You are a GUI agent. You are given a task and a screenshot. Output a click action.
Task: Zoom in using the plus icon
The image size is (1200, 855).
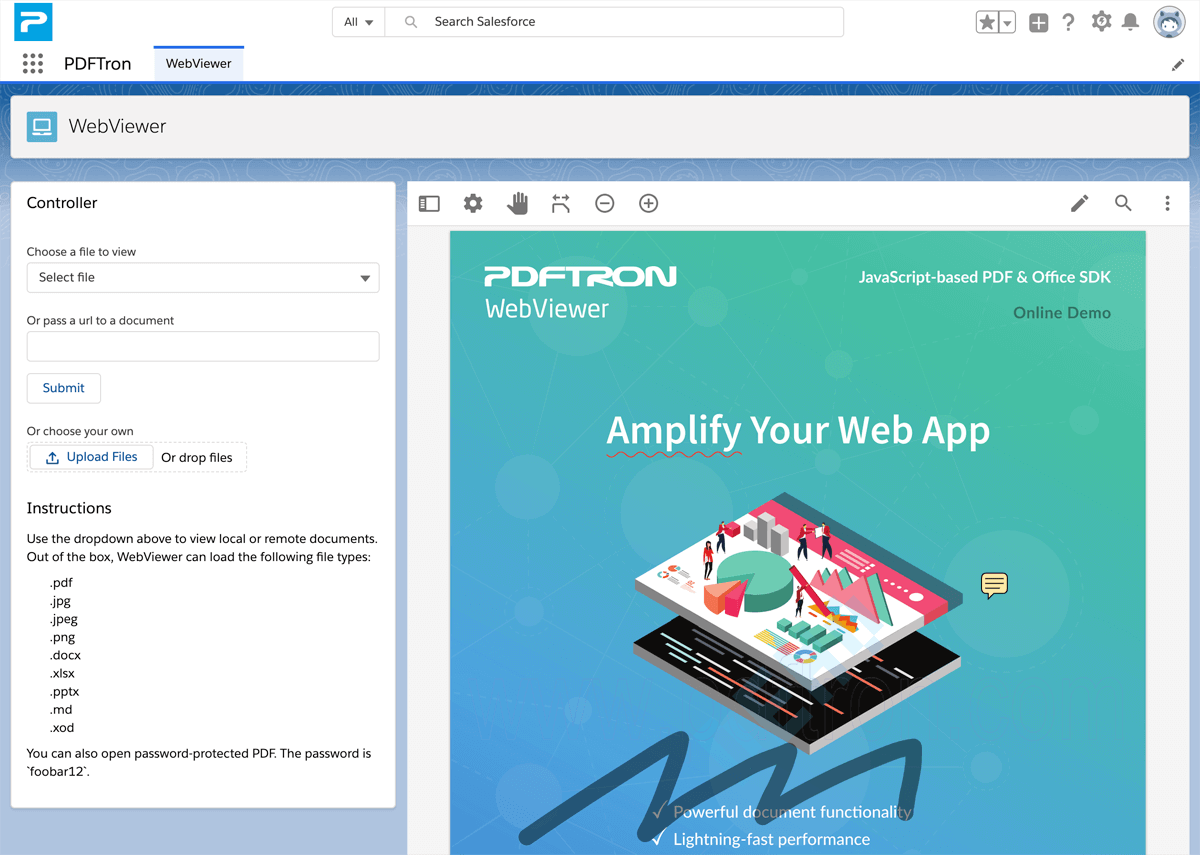pos(648,203)
